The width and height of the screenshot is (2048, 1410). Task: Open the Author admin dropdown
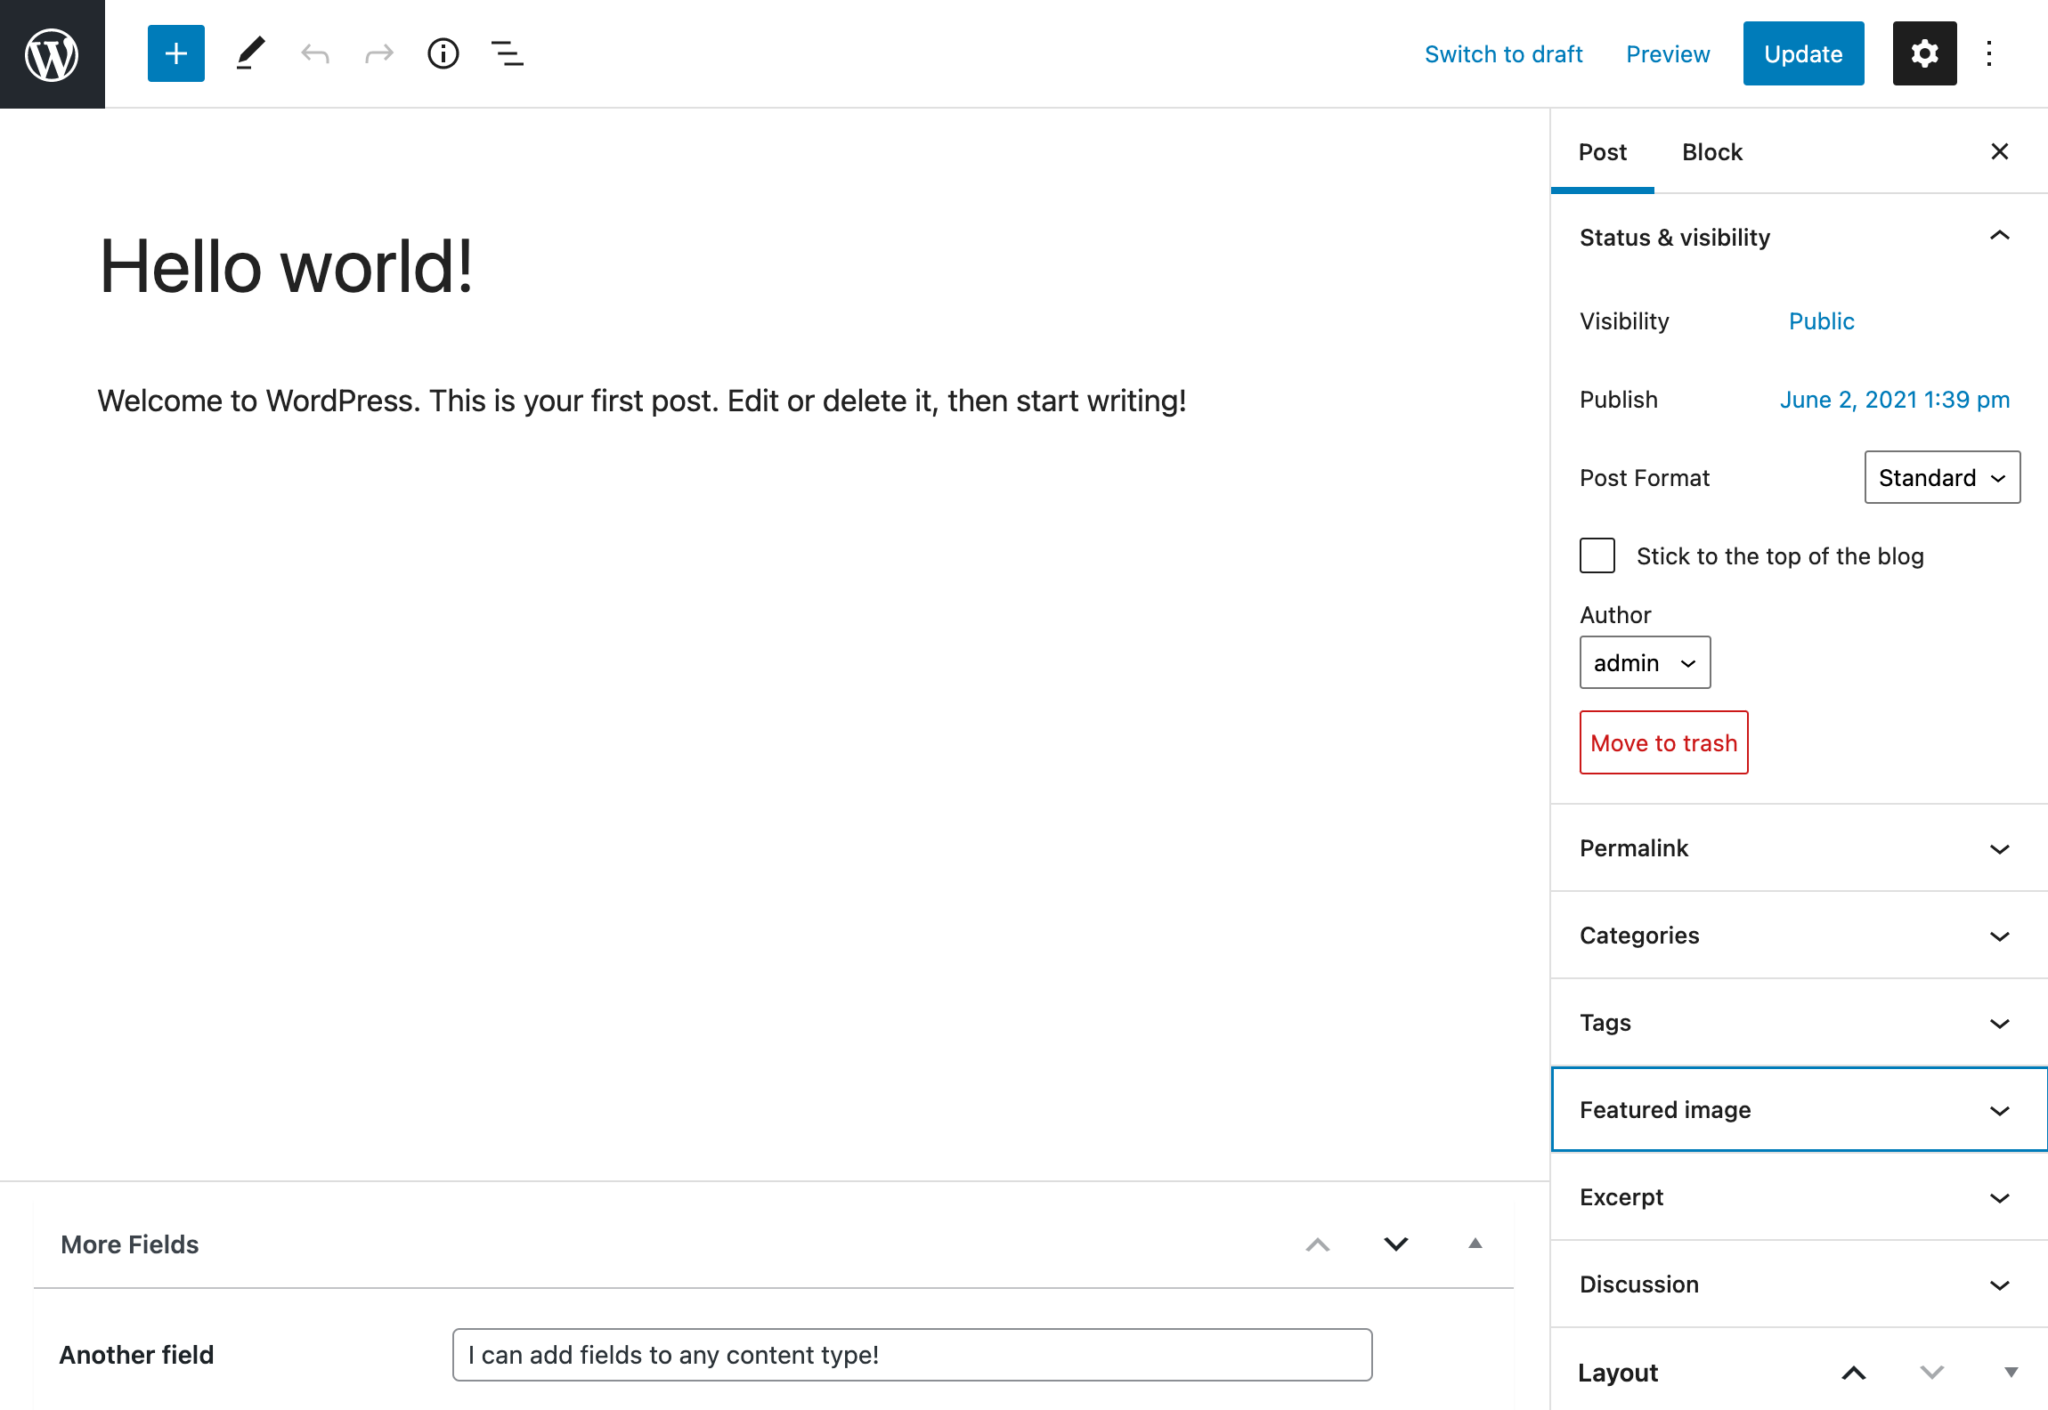1644,662
